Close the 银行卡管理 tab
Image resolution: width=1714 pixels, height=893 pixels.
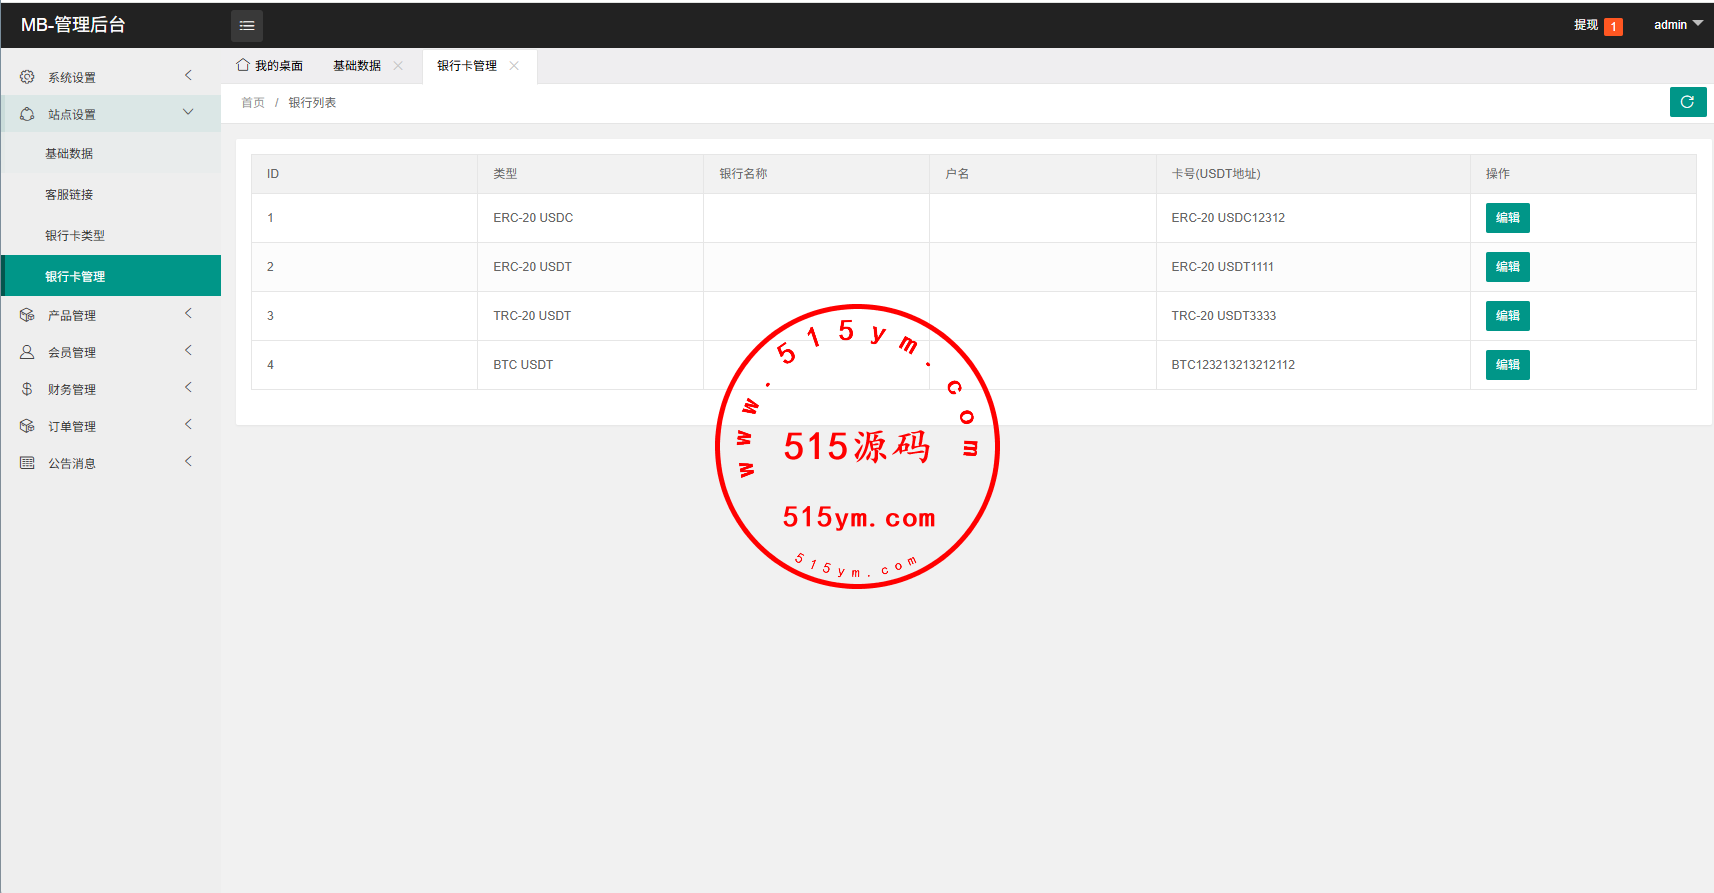click(514, 66)
